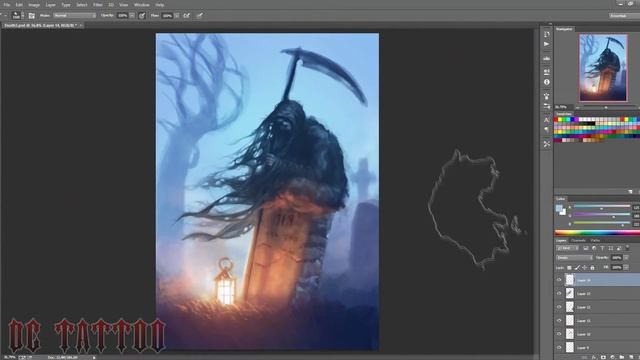Hide Layer 12 with its eye icon

559,307
